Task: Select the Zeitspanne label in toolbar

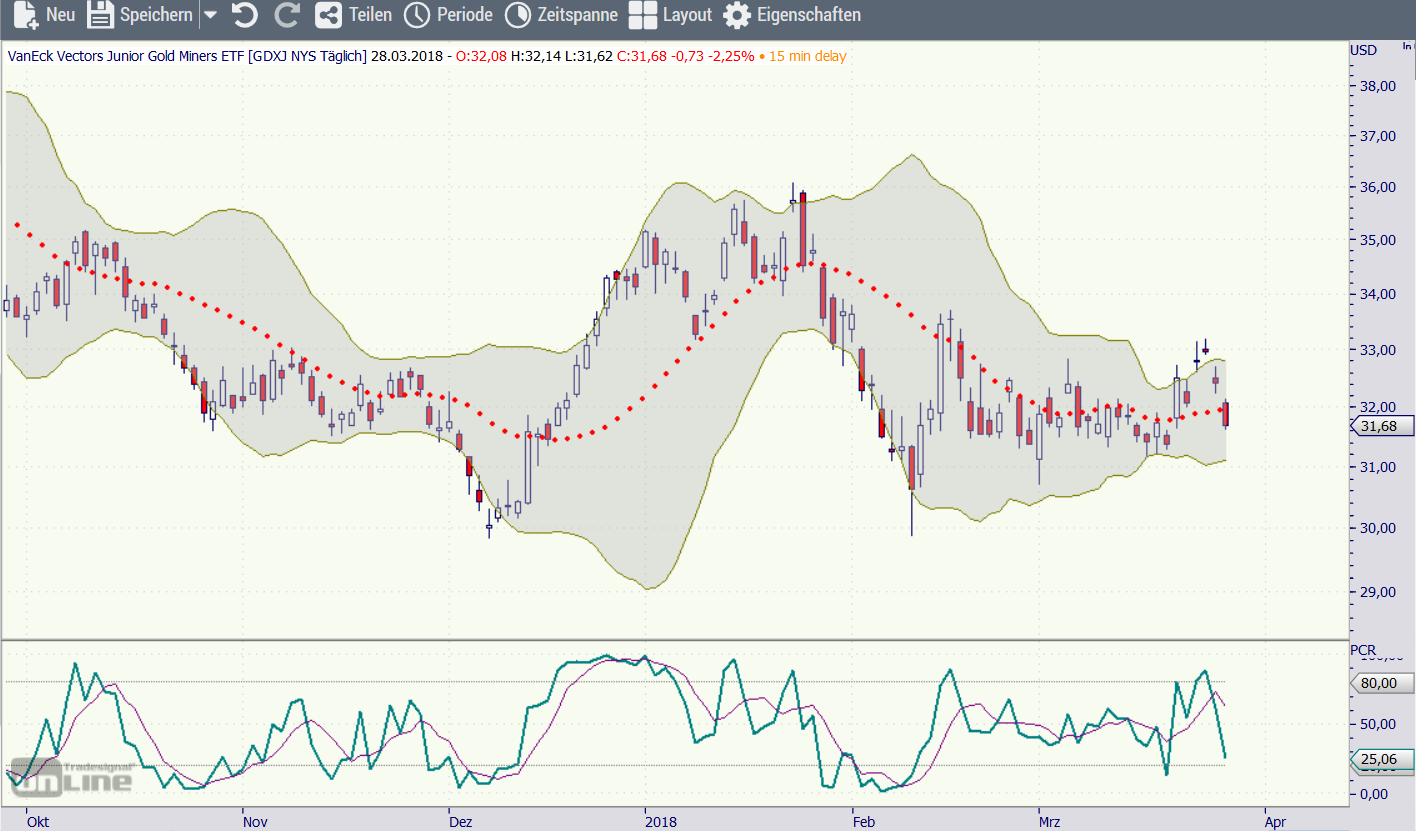Action: click(x=577, y=15)
